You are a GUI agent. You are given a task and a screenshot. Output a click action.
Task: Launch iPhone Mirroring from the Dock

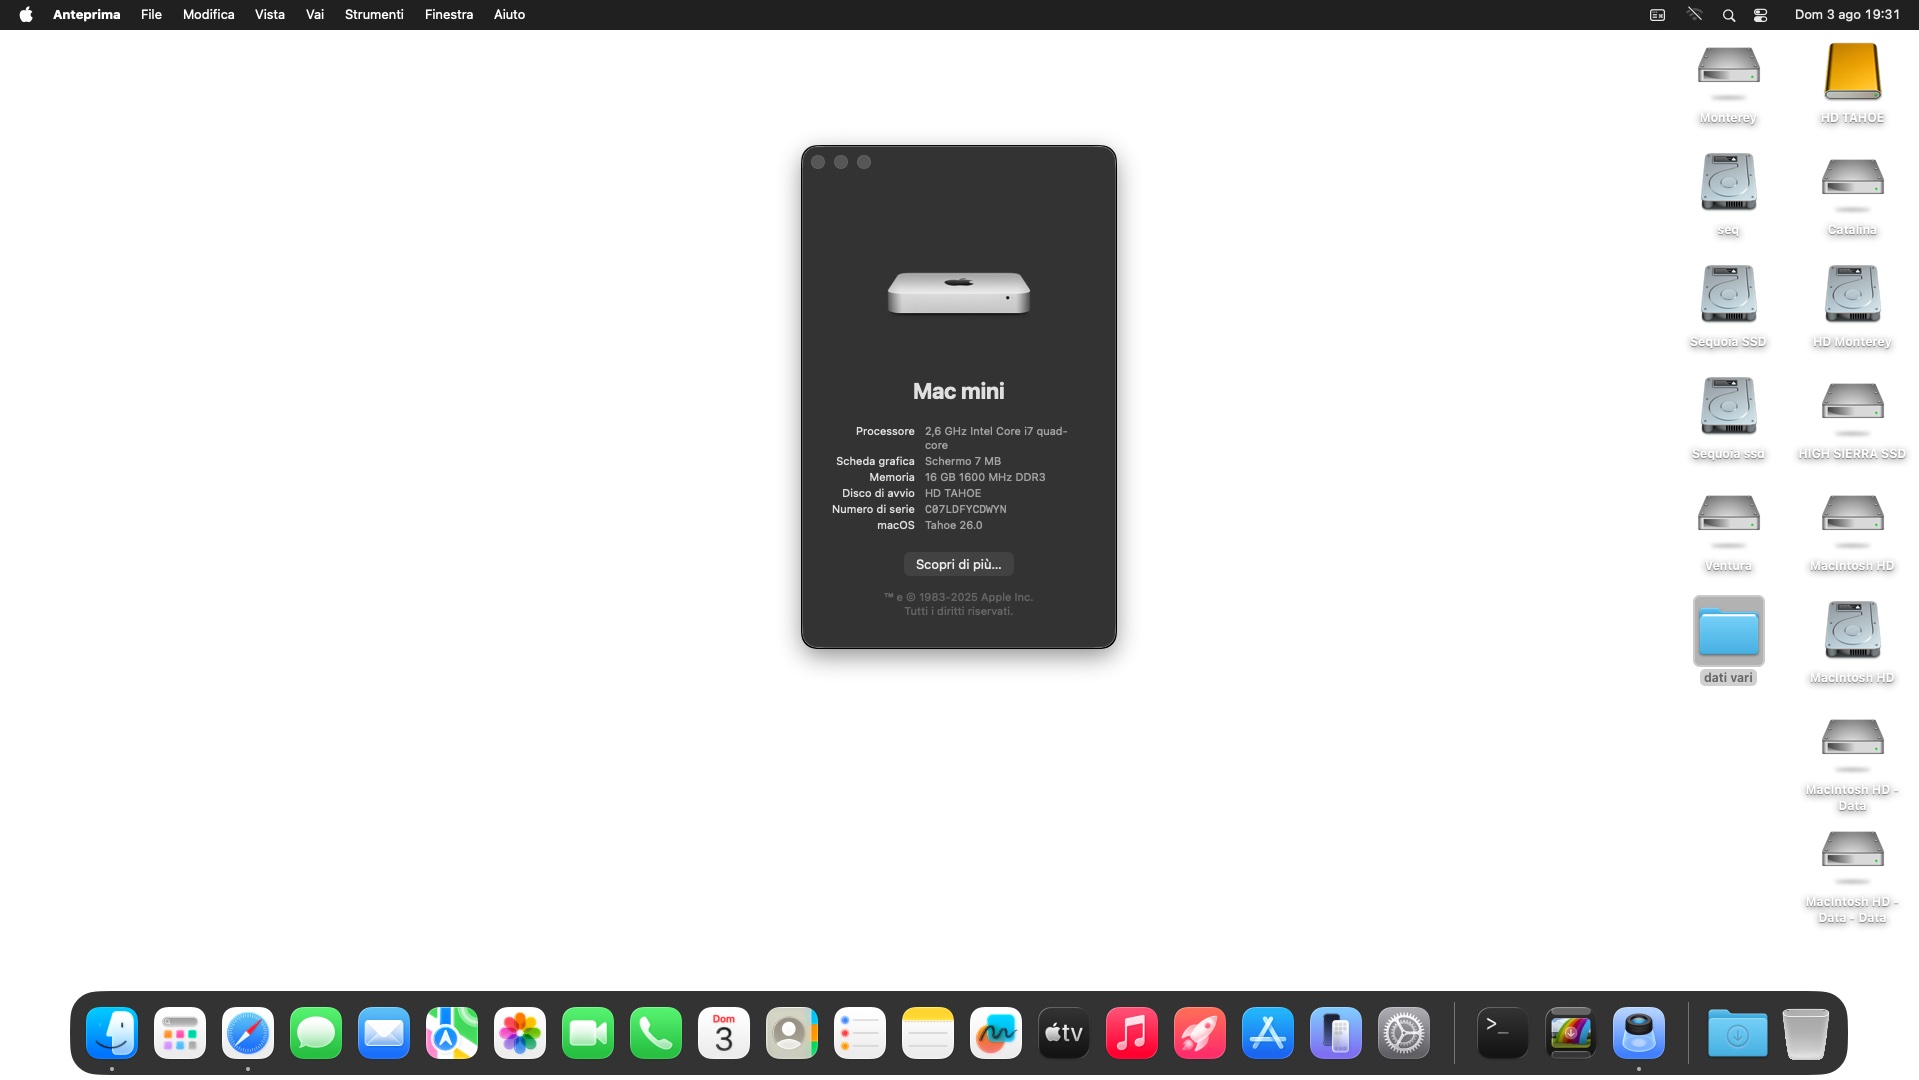(1336, 1033)
